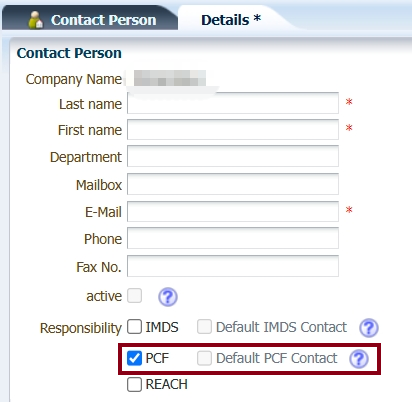Viewport: 412px width, 402px height.
Task: Switch to the Contact Person tab
Action: click(x=90, y=19)
